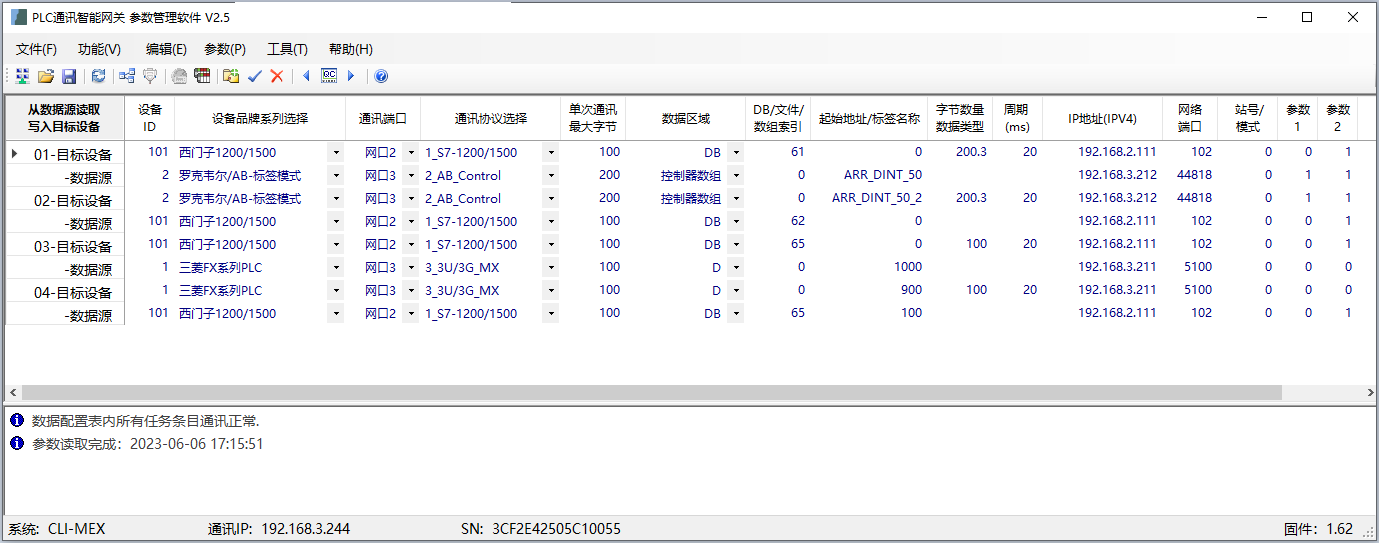Click the data table grid icon
Viewport: 1379px width, 543px height.
202,76
